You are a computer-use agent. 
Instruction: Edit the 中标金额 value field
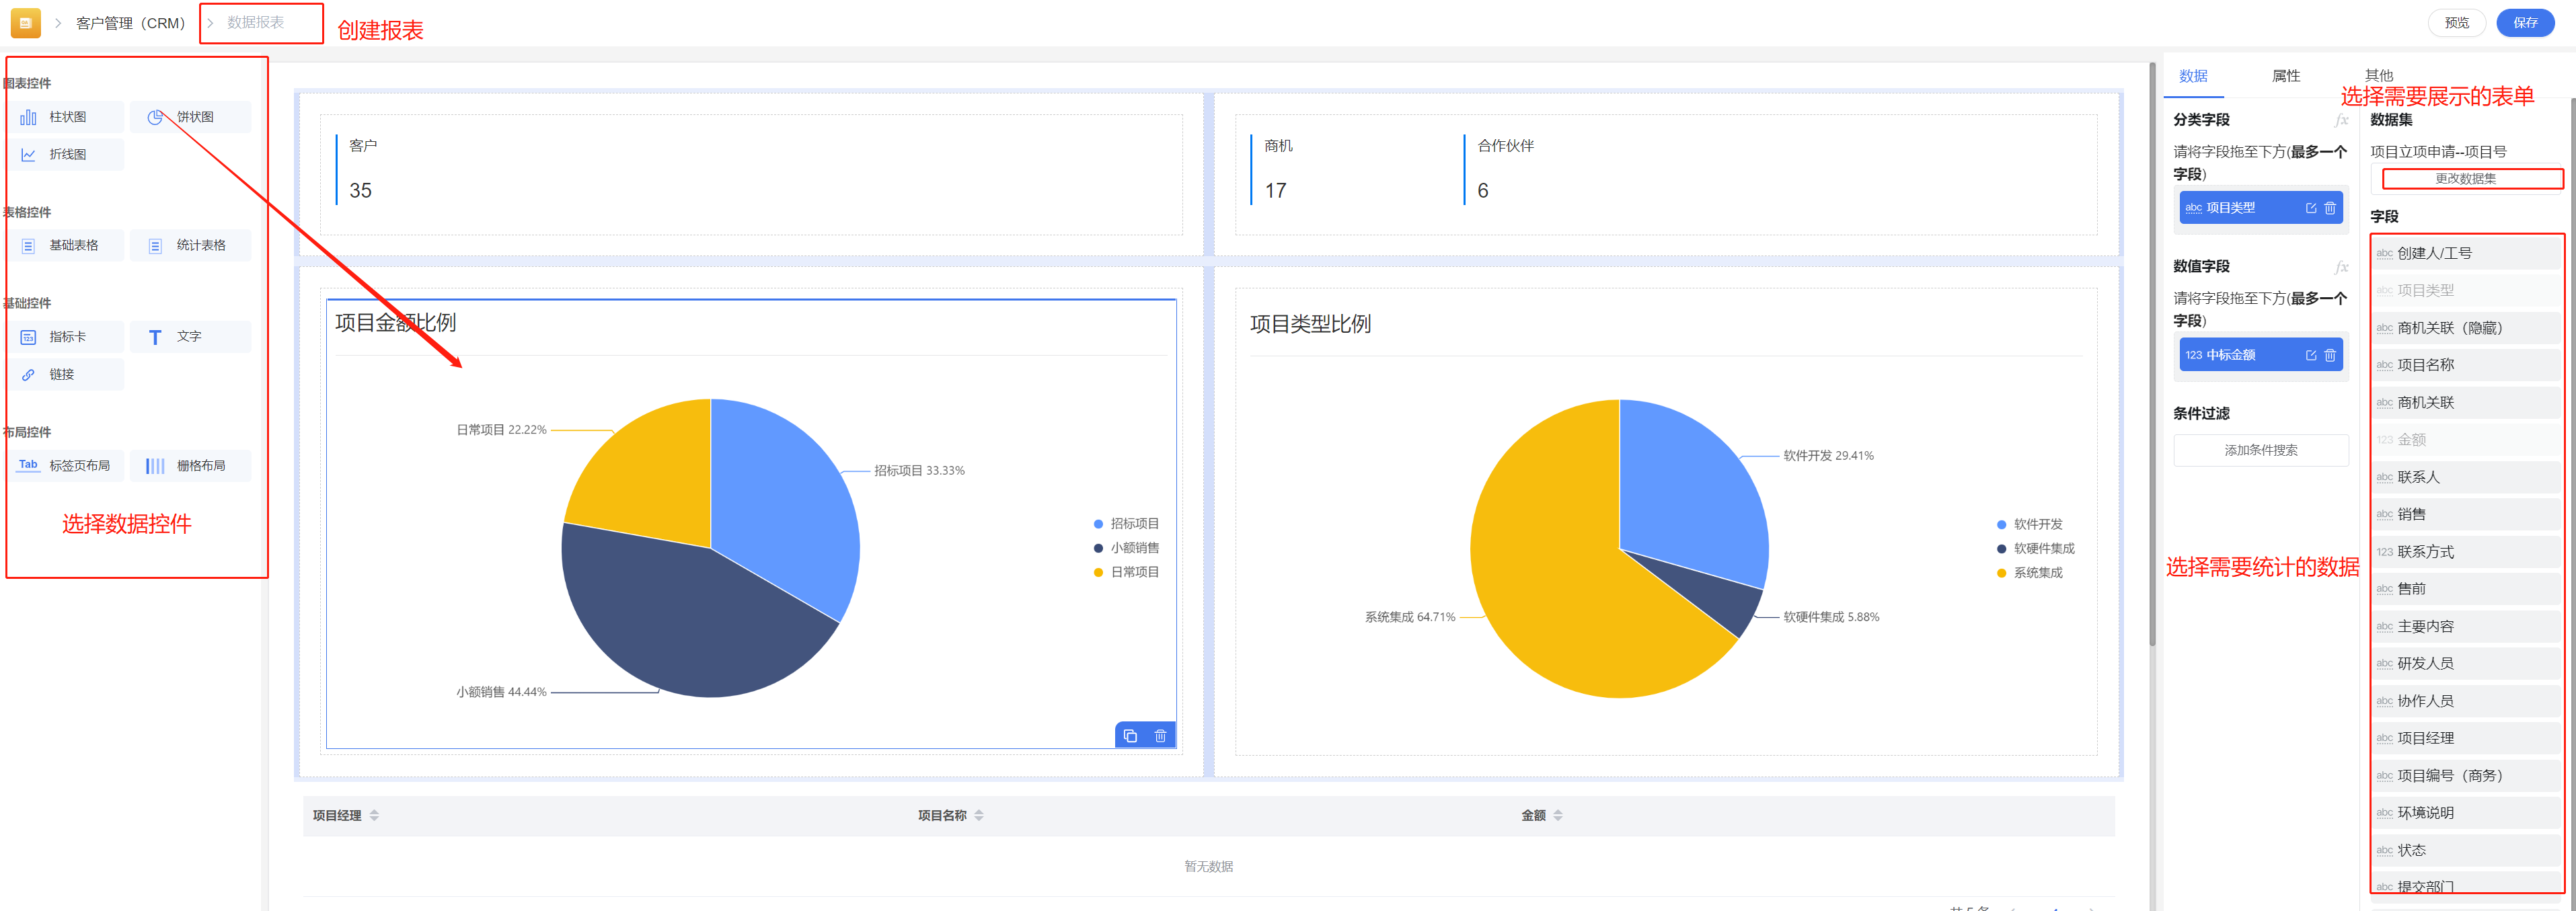coord(2311,355)
